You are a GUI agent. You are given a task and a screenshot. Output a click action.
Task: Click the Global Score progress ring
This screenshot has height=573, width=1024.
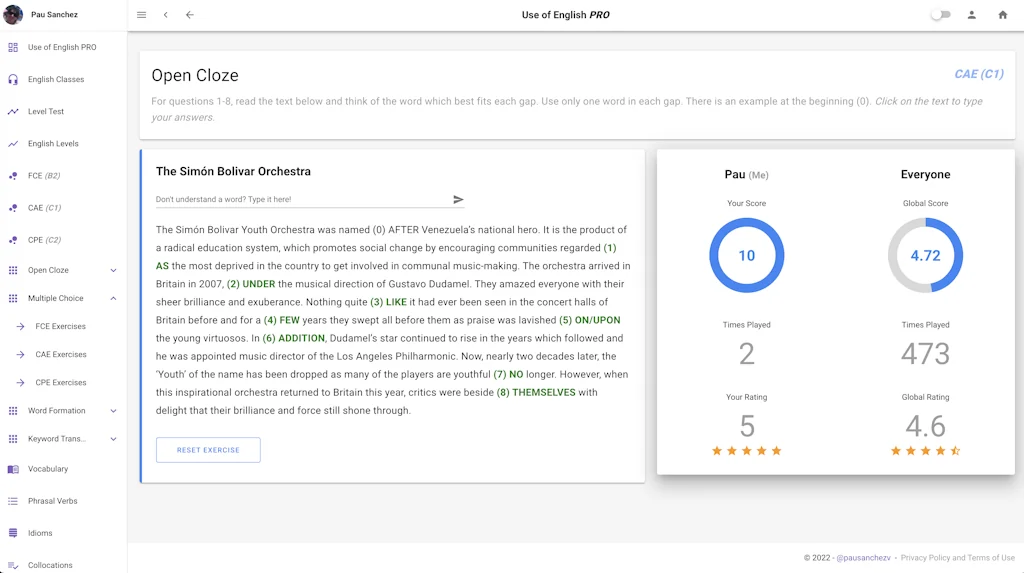tap(925, 255)
